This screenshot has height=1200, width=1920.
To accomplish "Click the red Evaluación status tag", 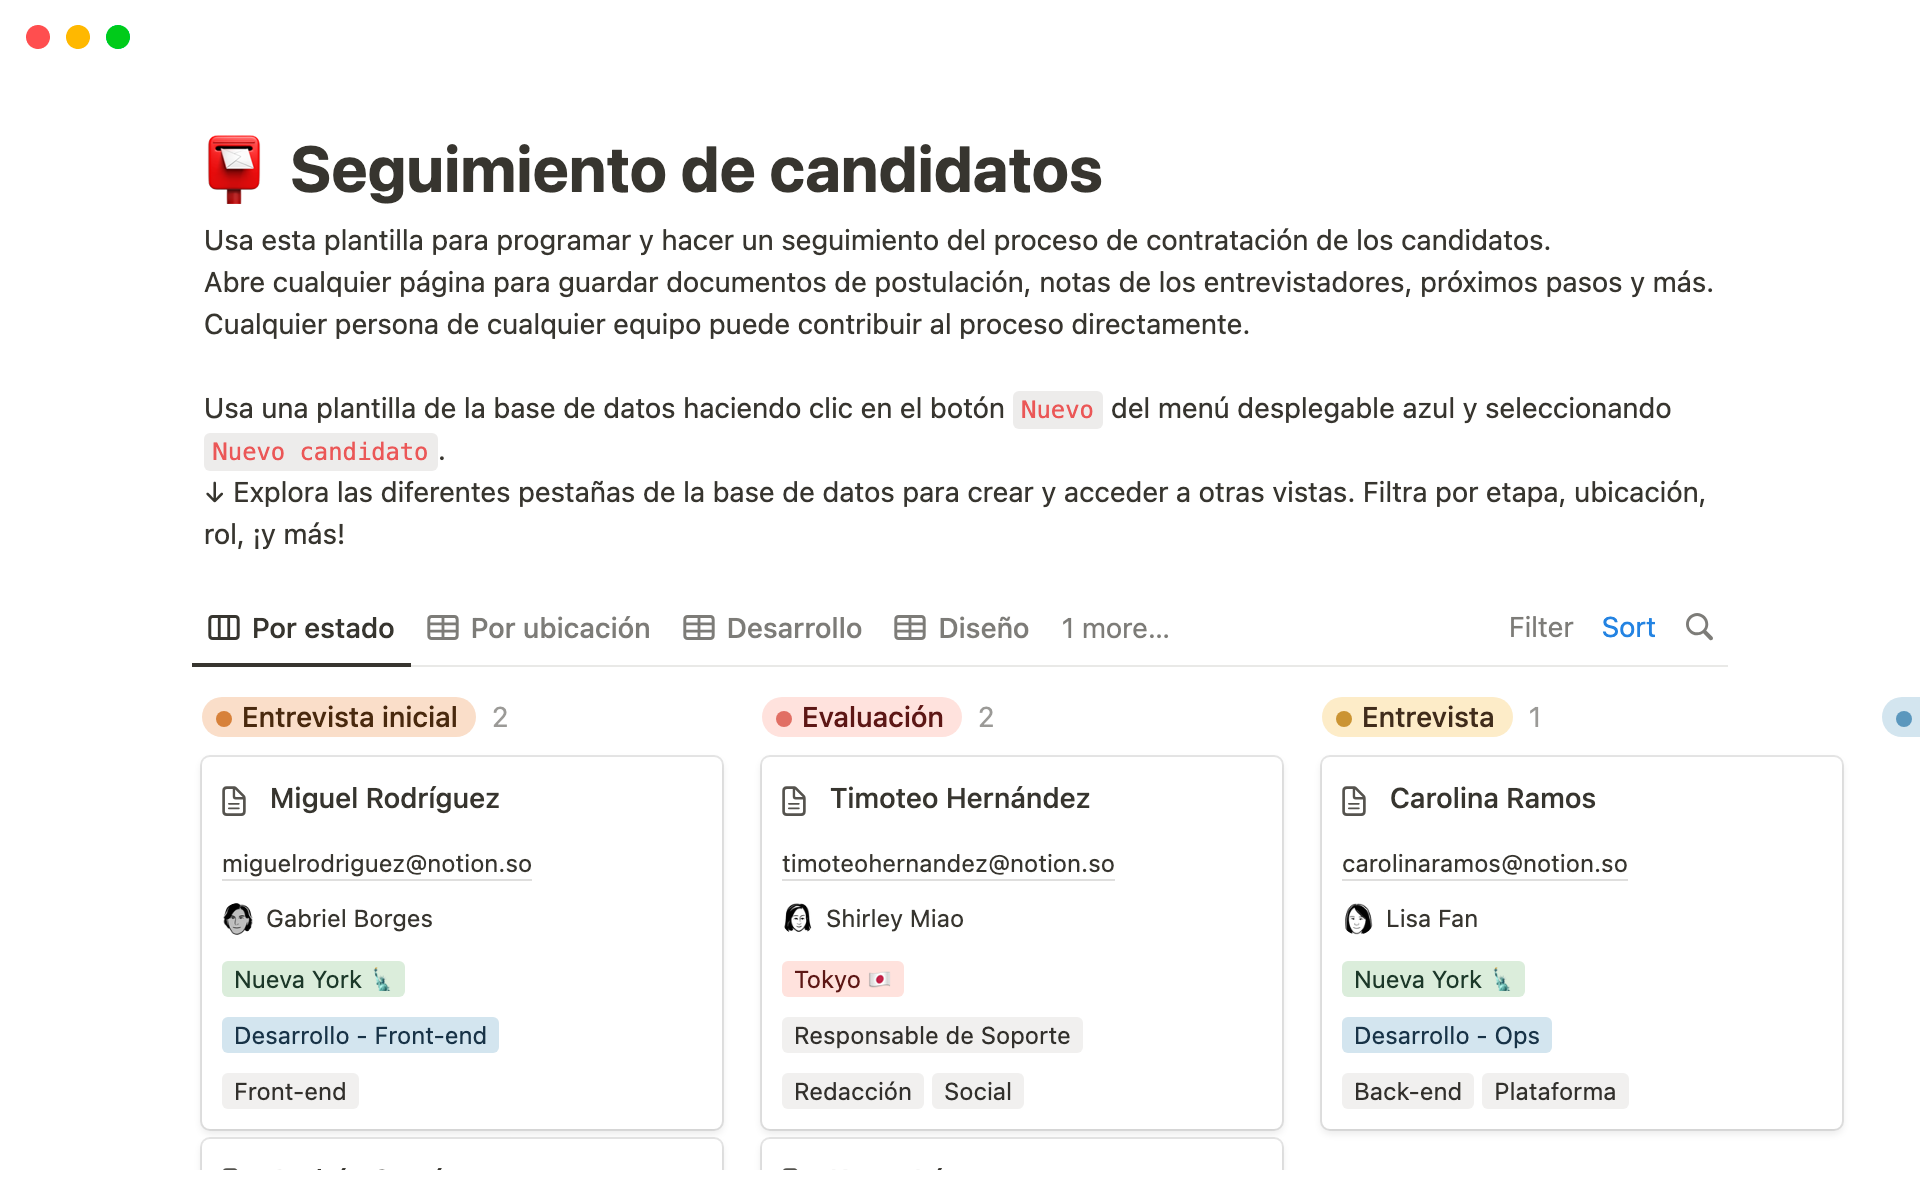I will click(862, 717).
